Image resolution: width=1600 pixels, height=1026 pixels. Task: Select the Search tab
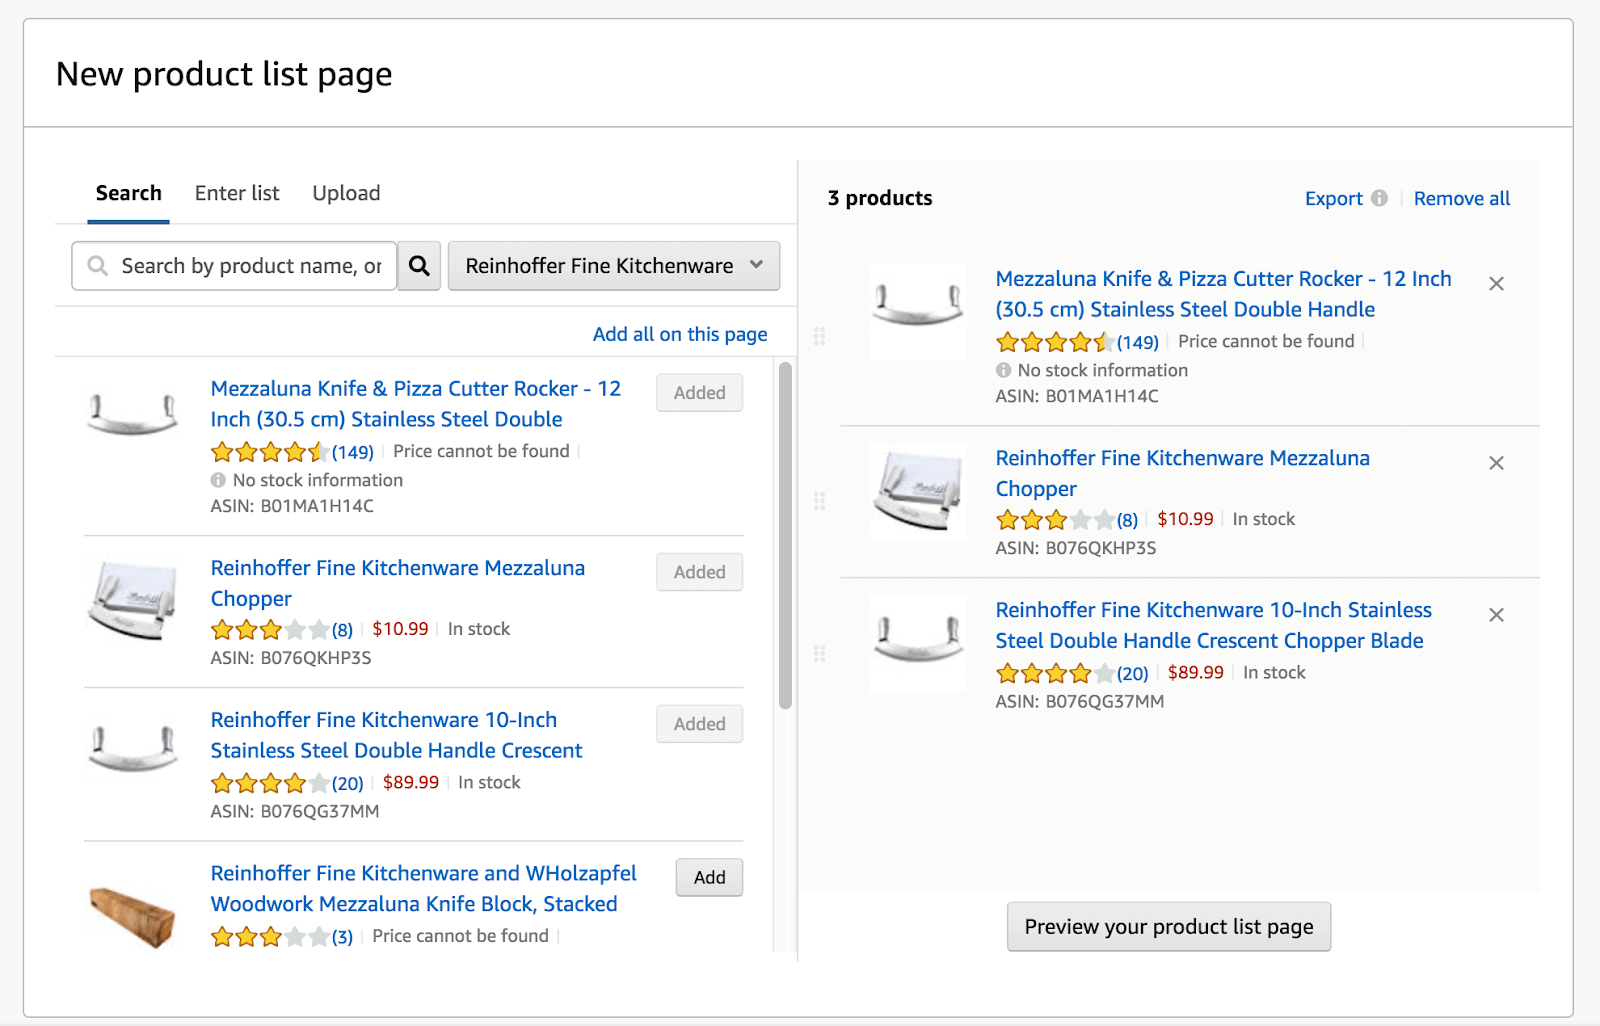pyautogui.click(x=128, y=193)
